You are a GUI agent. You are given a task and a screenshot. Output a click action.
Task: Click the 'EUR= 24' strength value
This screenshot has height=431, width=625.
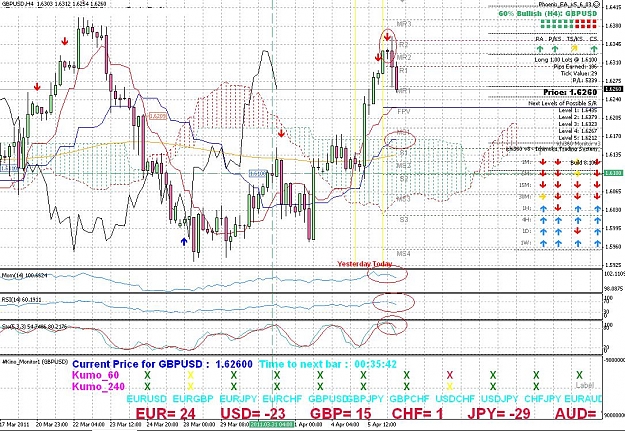click(166, 413)
